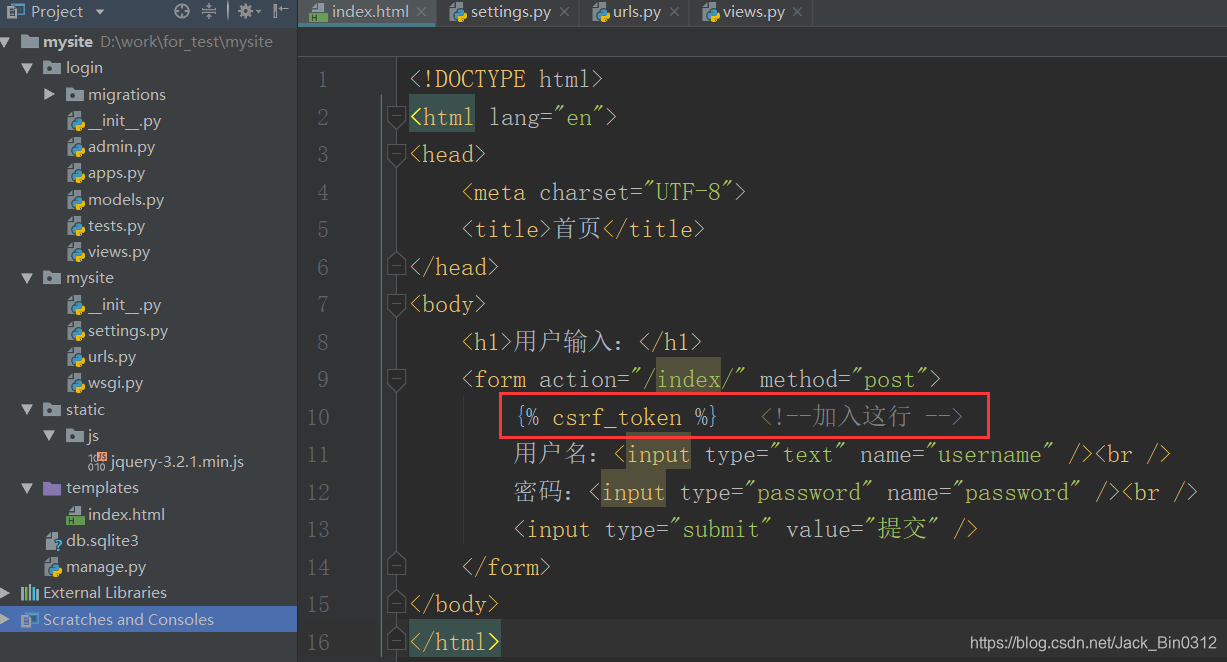This screenshot has height=662, width=1227.
Task: Fold the form block at line 9
Action: (397, 380)
